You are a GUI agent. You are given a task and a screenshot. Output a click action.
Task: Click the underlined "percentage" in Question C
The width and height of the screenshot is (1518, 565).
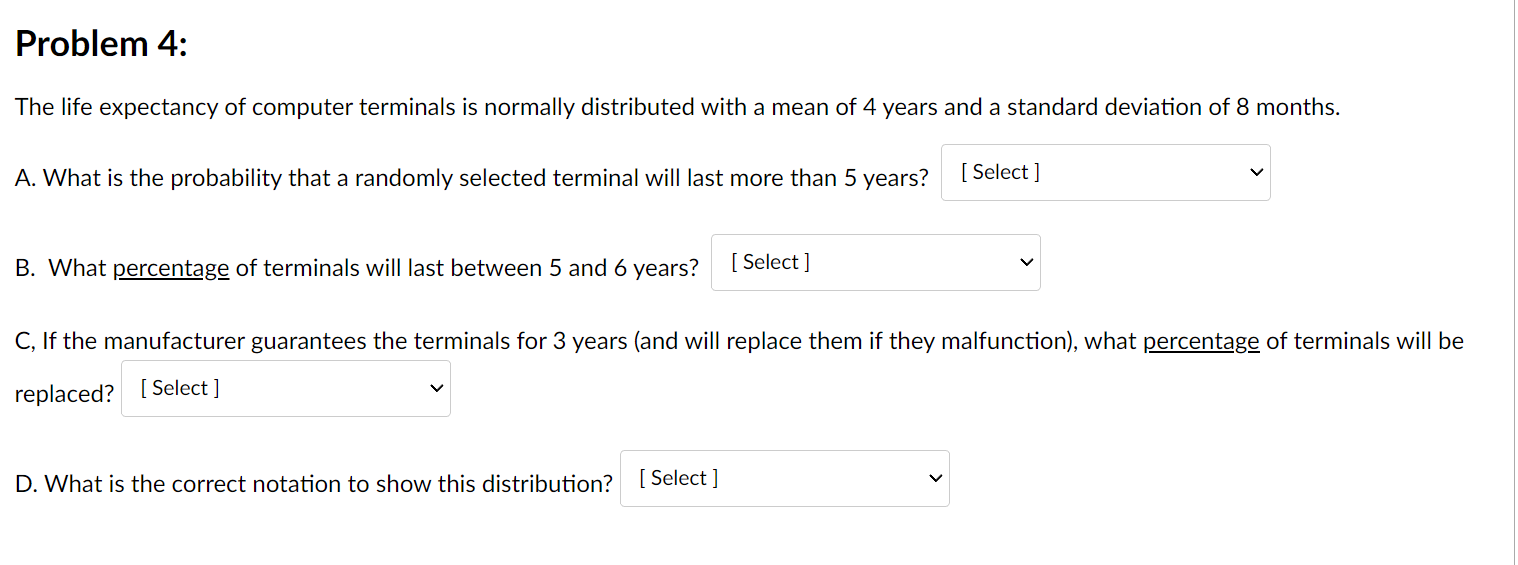click(1201, 341)
